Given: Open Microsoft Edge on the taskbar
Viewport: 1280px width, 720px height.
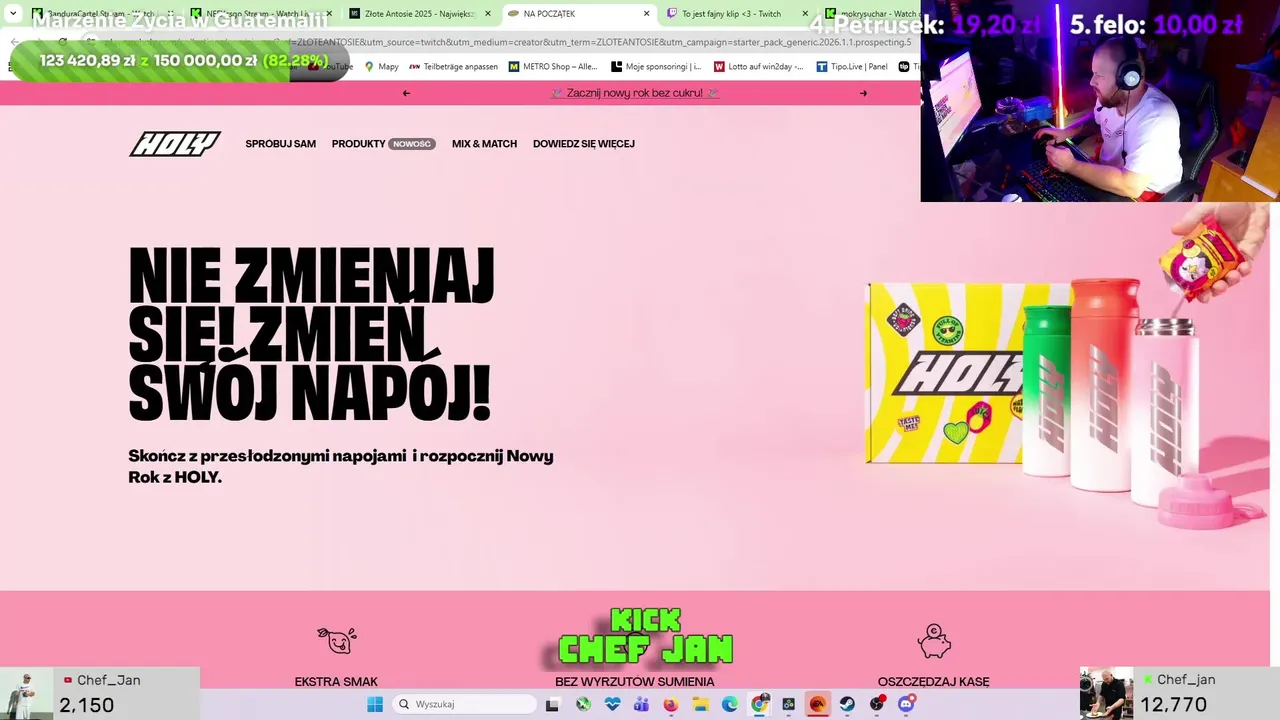Looking at the screenshot, I should pyautogui.click(x=730, y=704).
